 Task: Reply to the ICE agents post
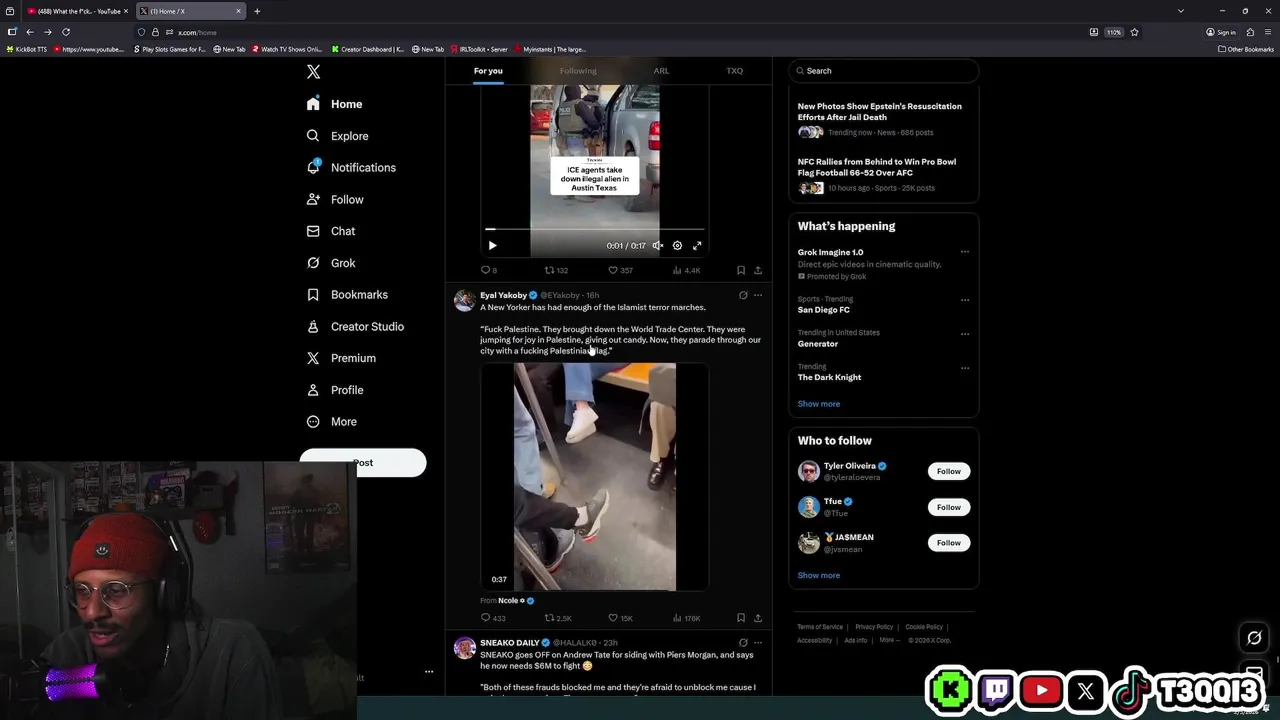(x=489, y=270)
